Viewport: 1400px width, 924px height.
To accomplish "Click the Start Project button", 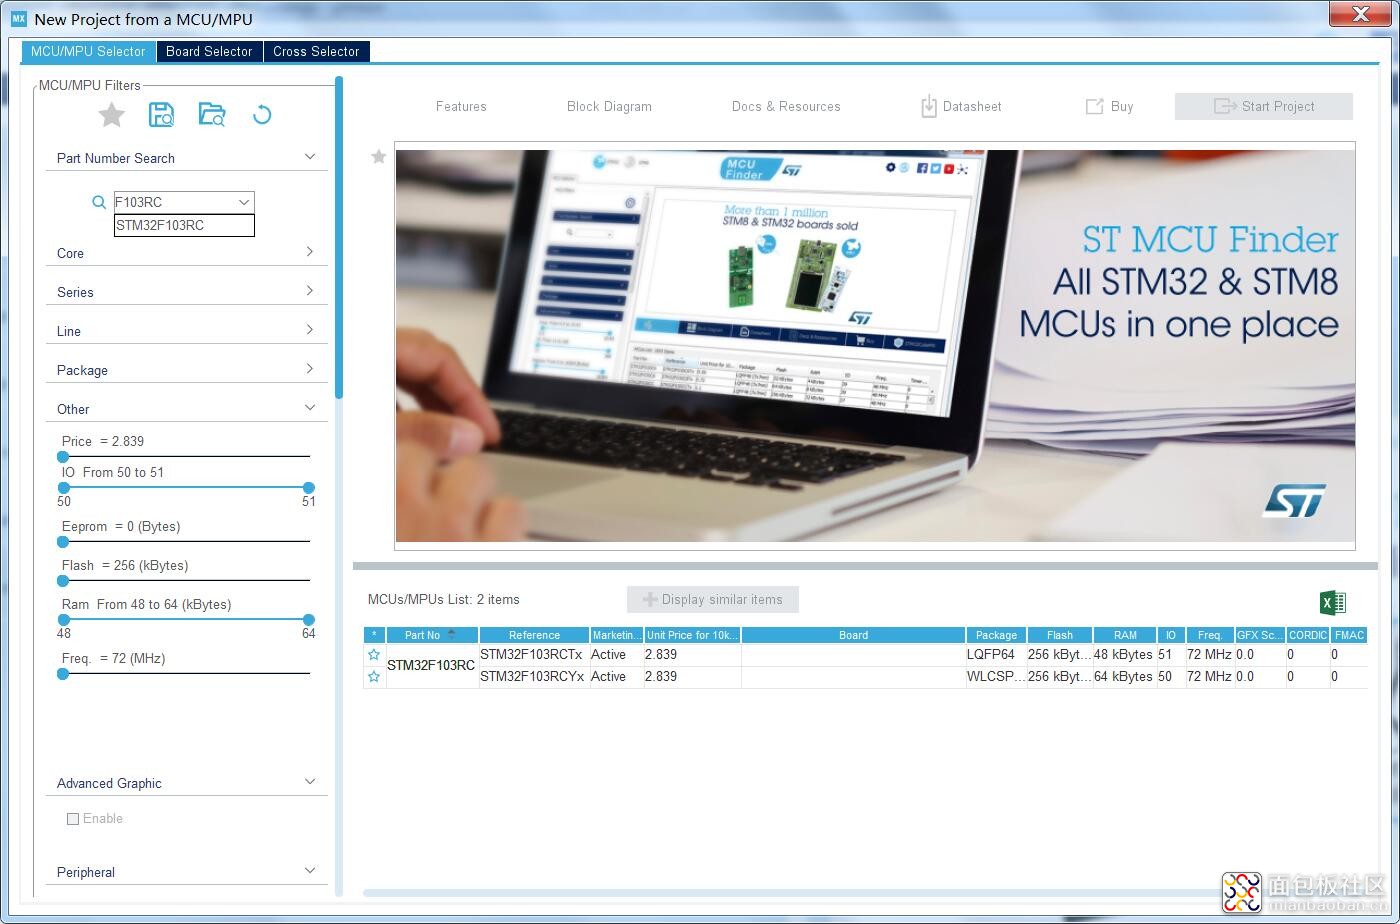I will click(x=1264, y=106).
